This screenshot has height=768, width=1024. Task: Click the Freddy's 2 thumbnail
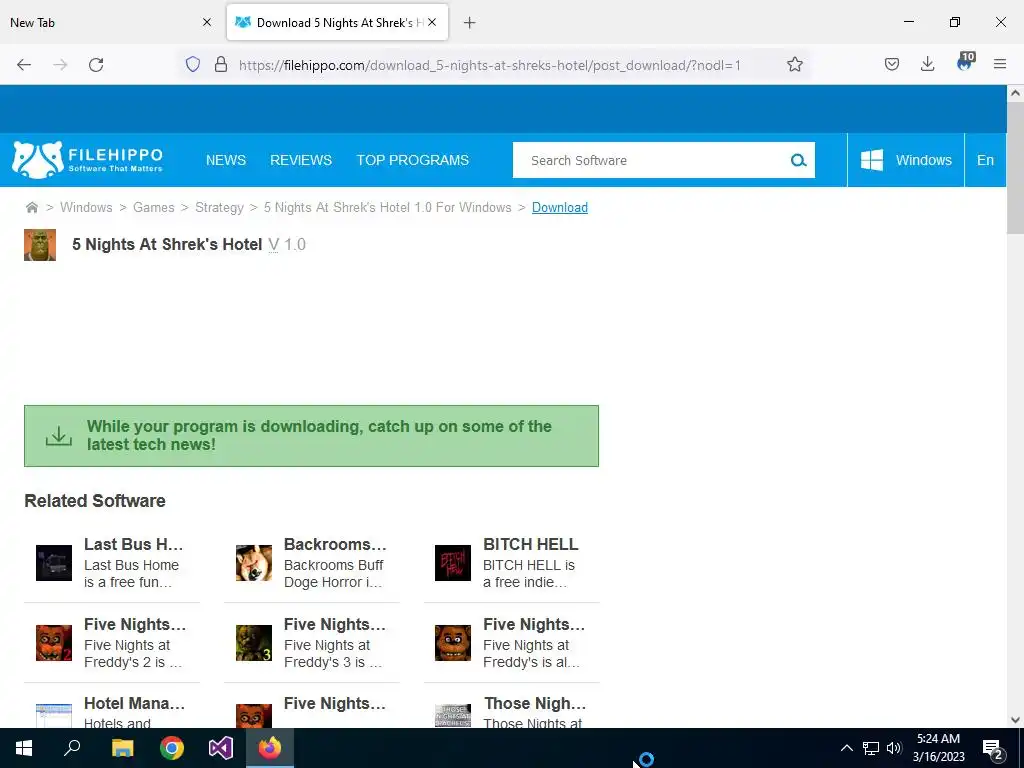[x=54, y=643]
